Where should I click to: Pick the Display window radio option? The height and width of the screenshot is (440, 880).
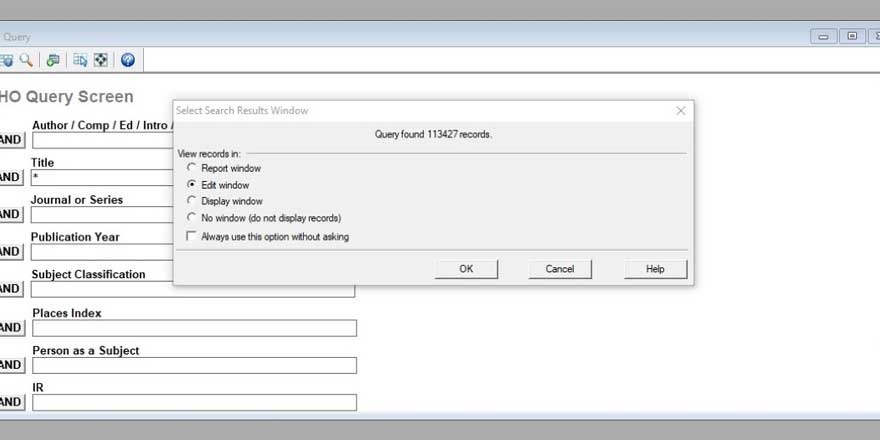(192, 201)
